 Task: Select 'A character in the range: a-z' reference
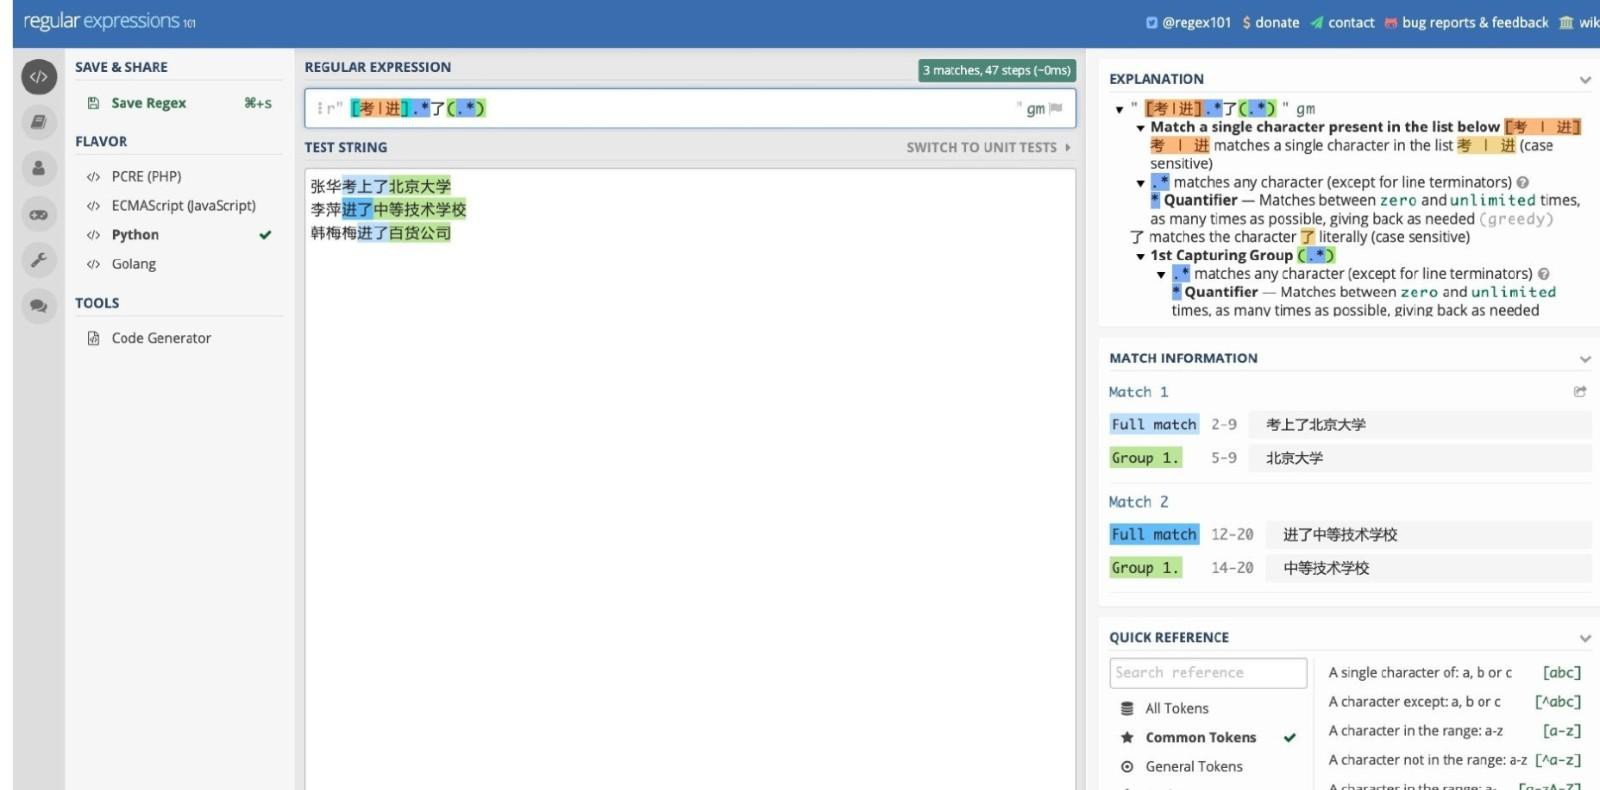(x=1455, y=731)
